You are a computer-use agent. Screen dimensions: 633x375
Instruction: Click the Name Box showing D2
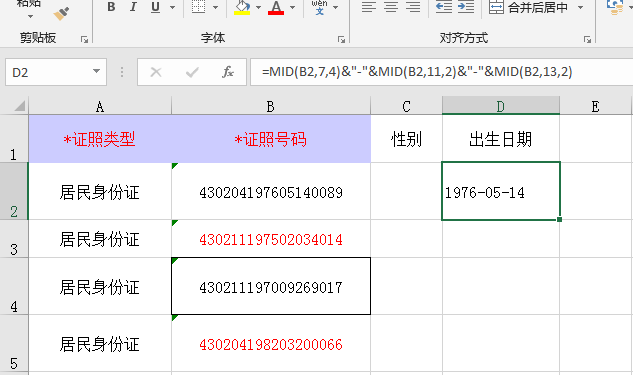tap(56, 72)
